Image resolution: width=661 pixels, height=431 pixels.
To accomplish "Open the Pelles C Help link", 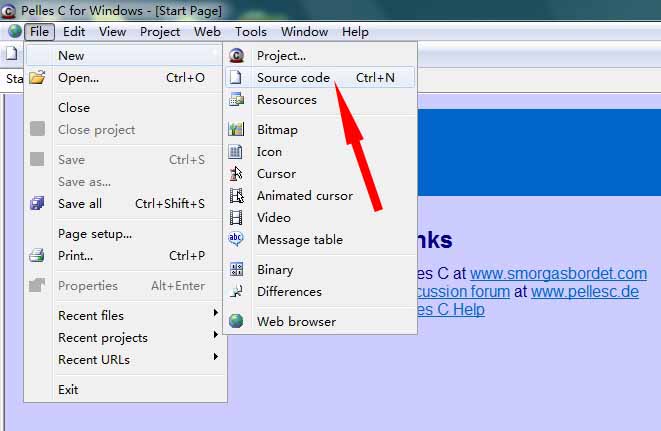I will 451,310.
